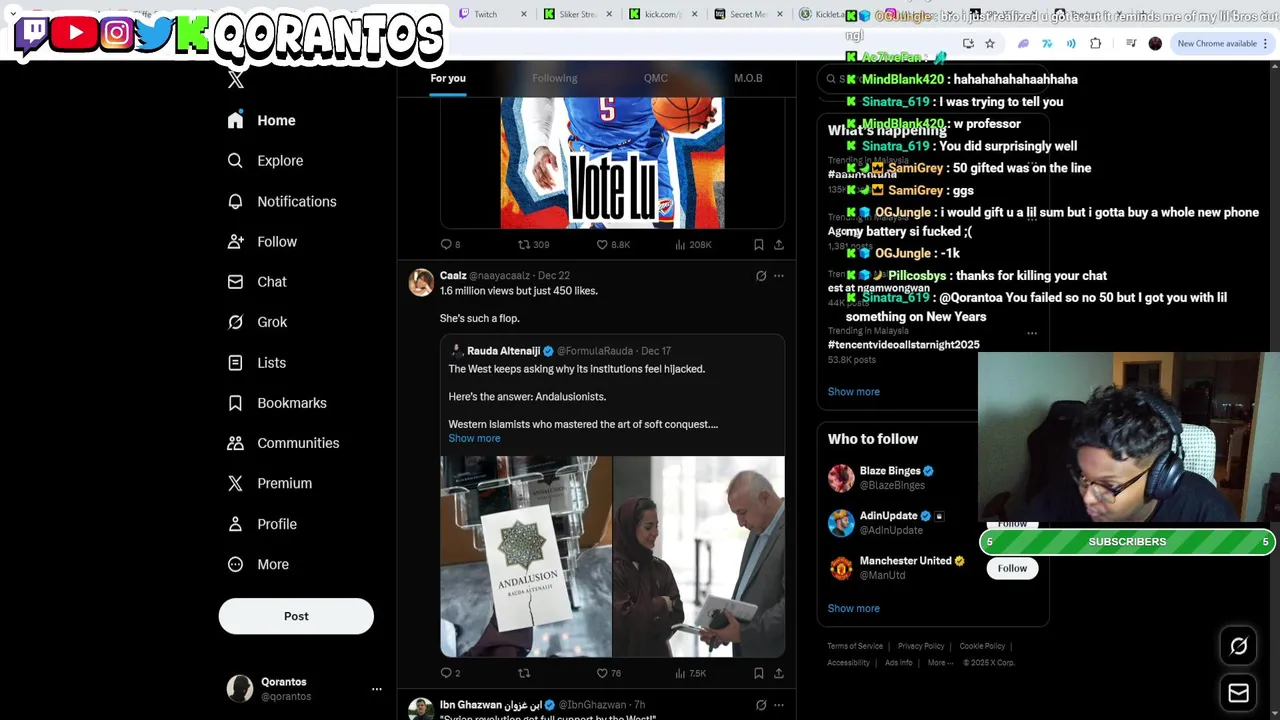Open the Explore section

point(265,160)
